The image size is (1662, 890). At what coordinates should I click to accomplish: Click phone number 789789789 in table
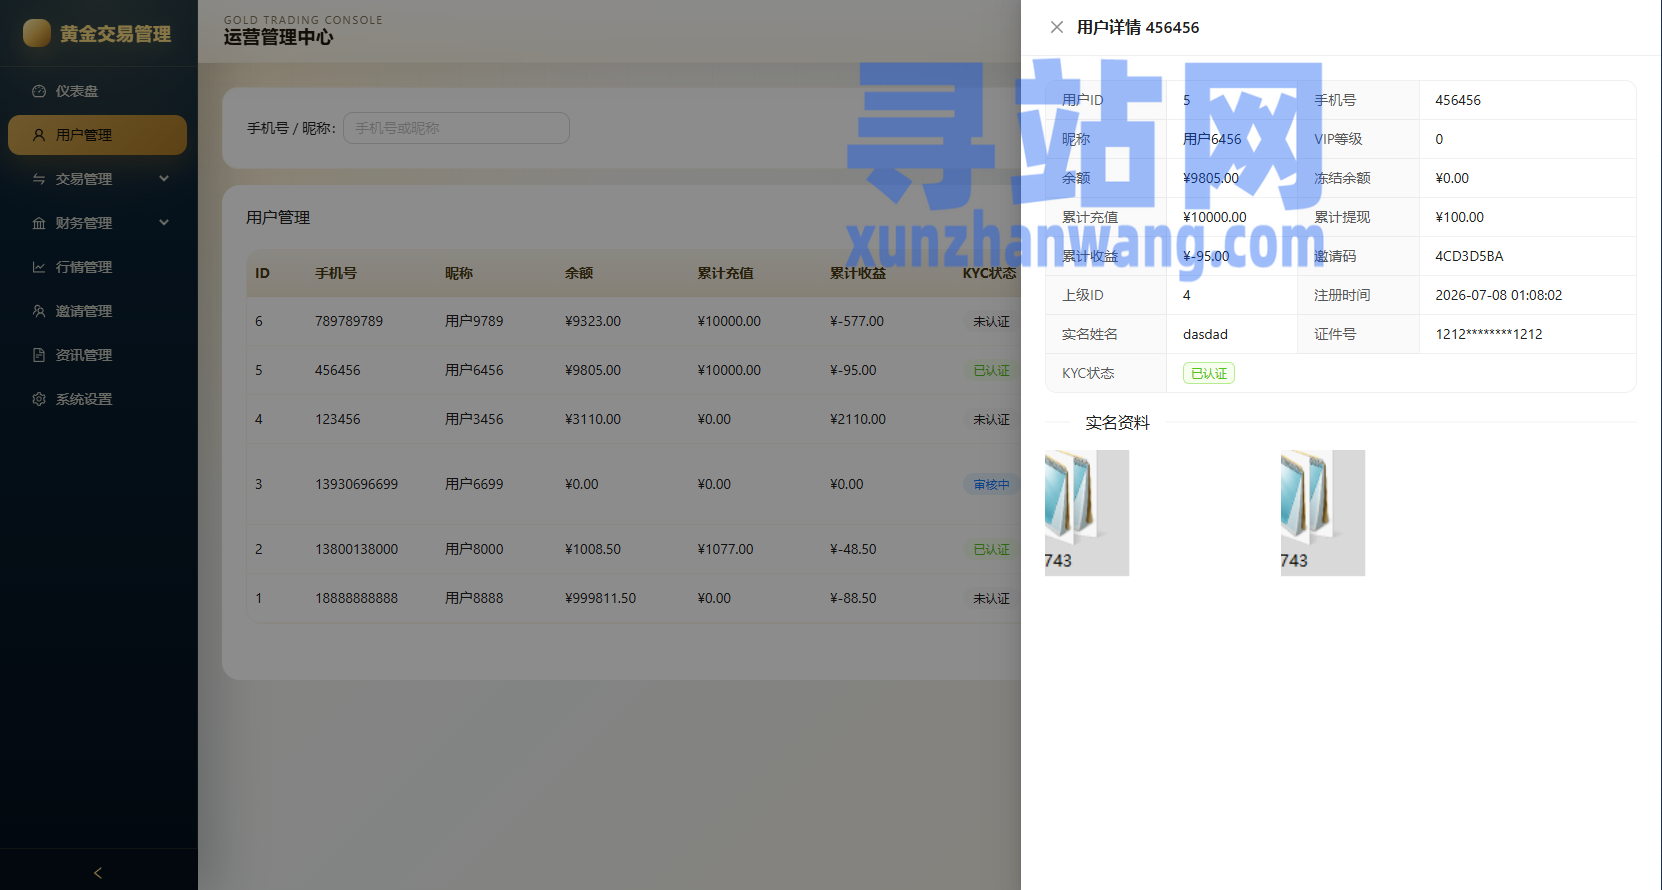[349, 321]
